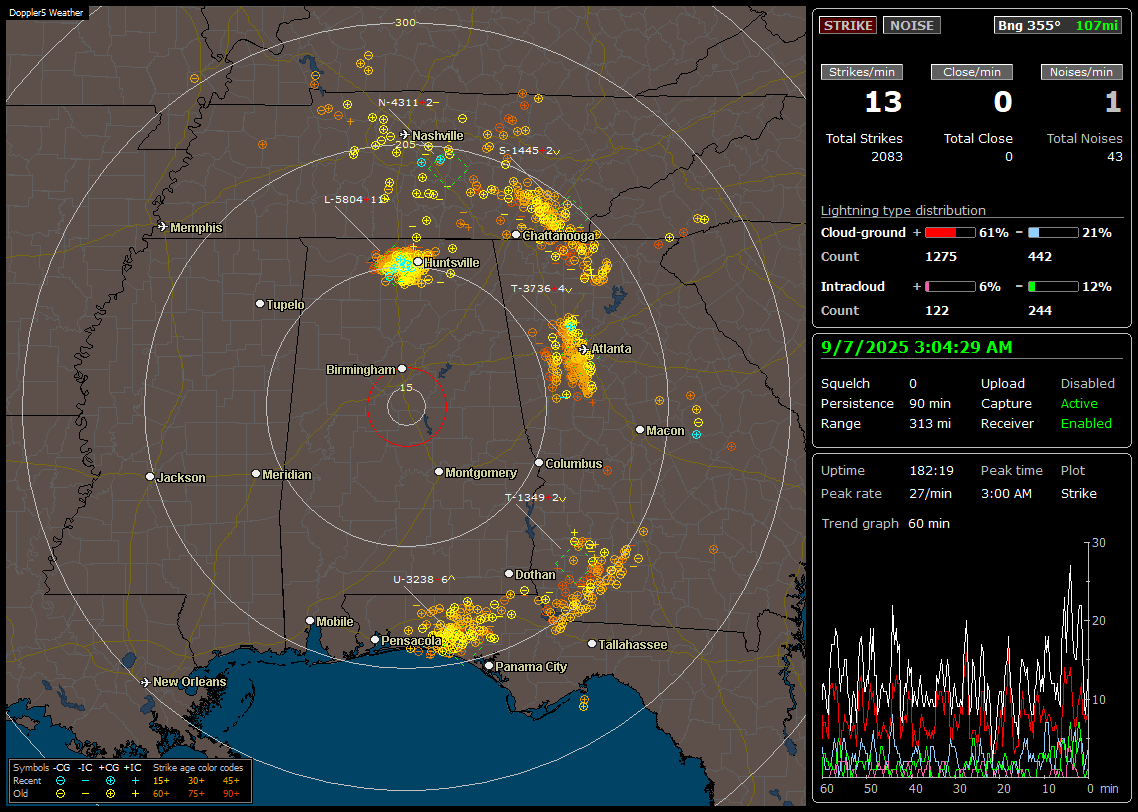Click the Columbus city marker

pos(539,462)
